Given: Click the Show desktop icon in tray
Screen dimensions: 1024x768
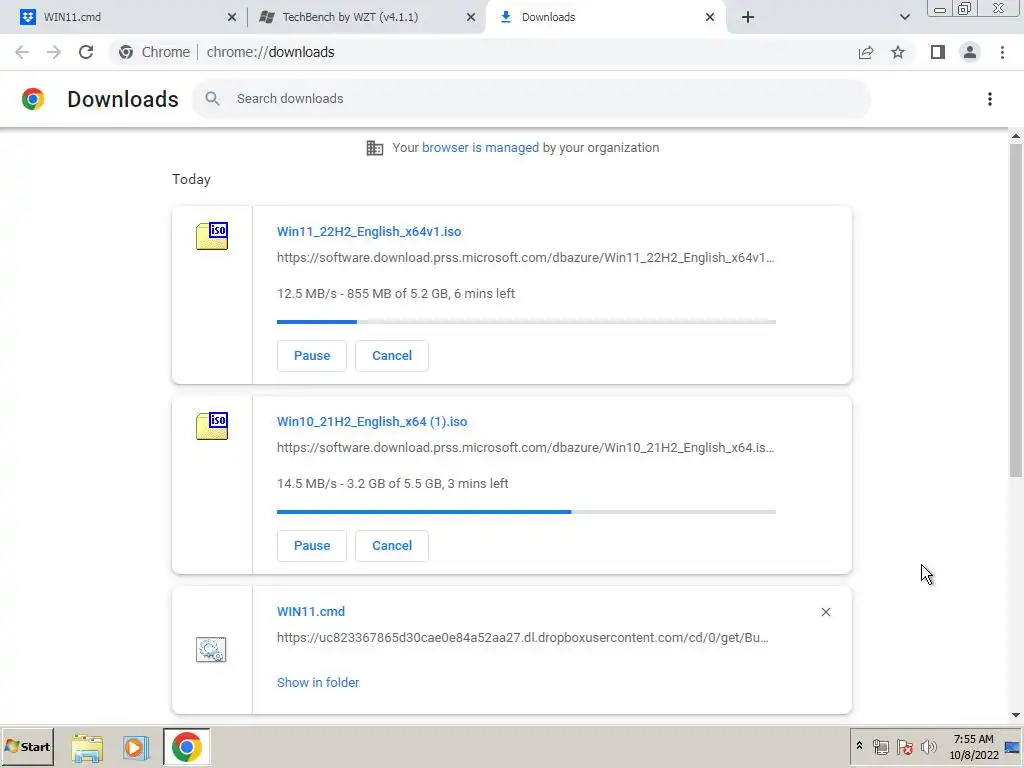Looking at the screenshot, I should (1012, 747).
